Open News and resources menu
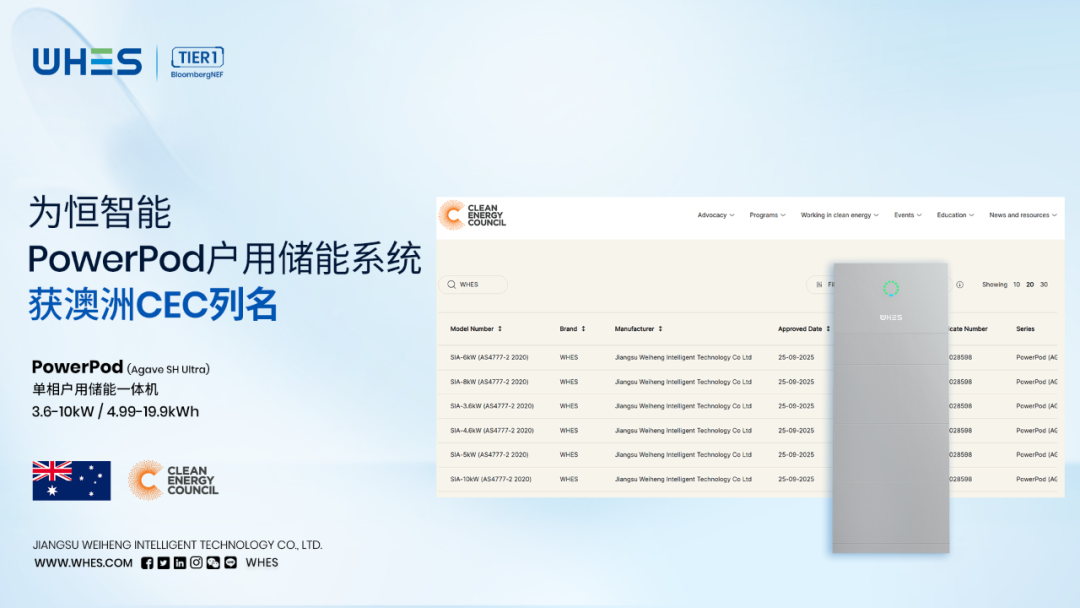This screenshot has height=608, width=1080. click(x=1023, y=215)
